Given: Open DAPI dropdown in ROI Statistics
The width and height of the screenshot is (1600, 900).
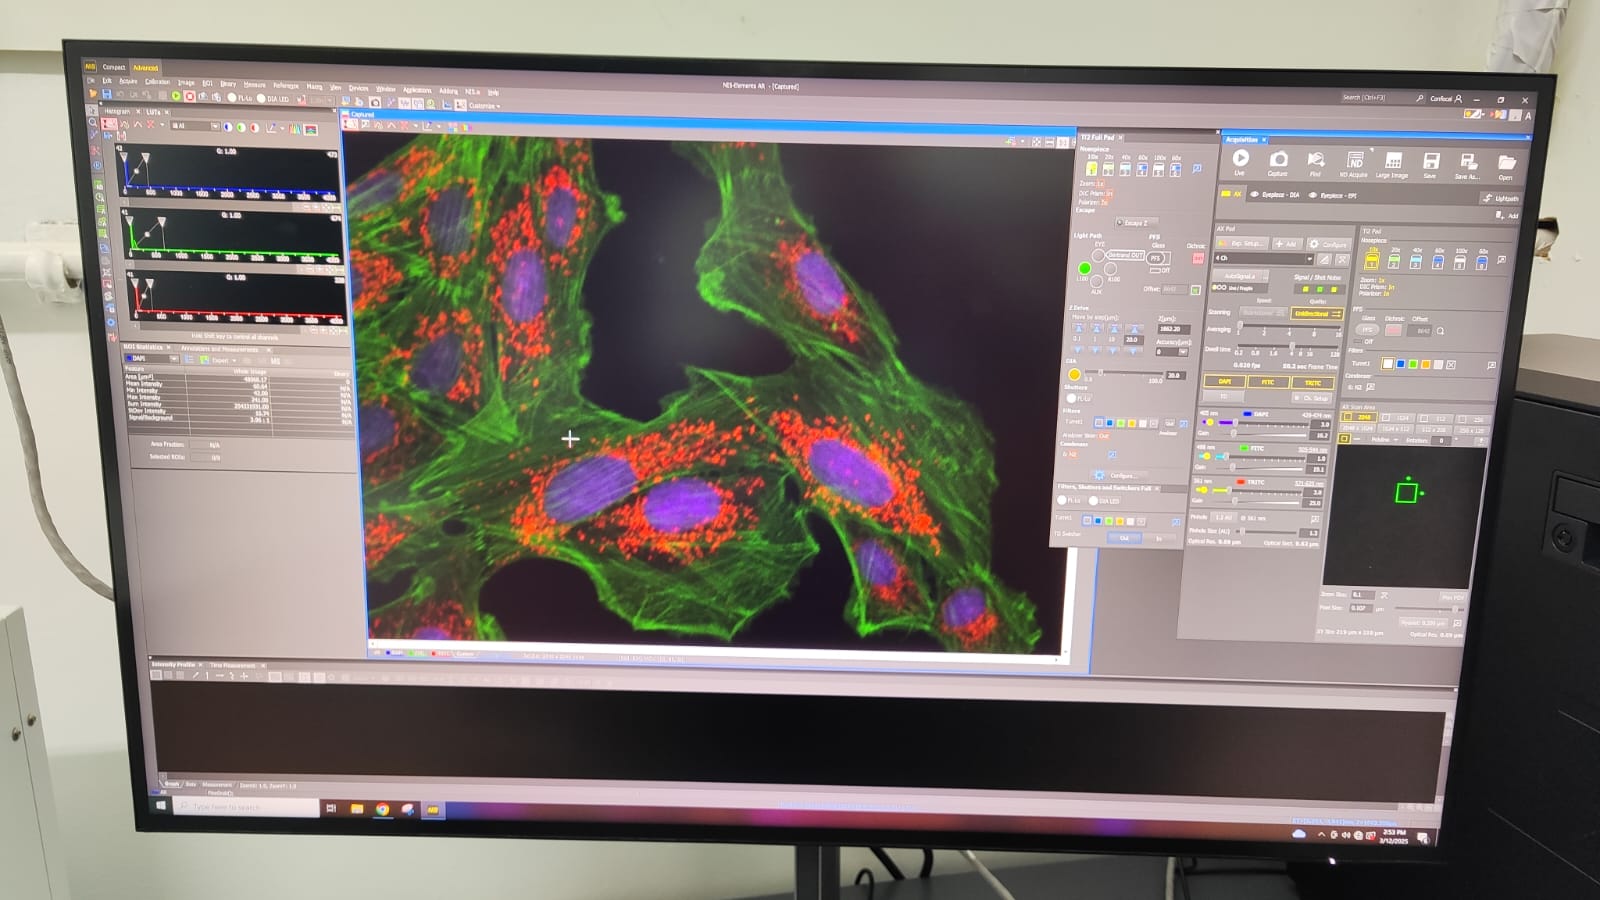Looking at the screenshot, I should click(152, 358).
